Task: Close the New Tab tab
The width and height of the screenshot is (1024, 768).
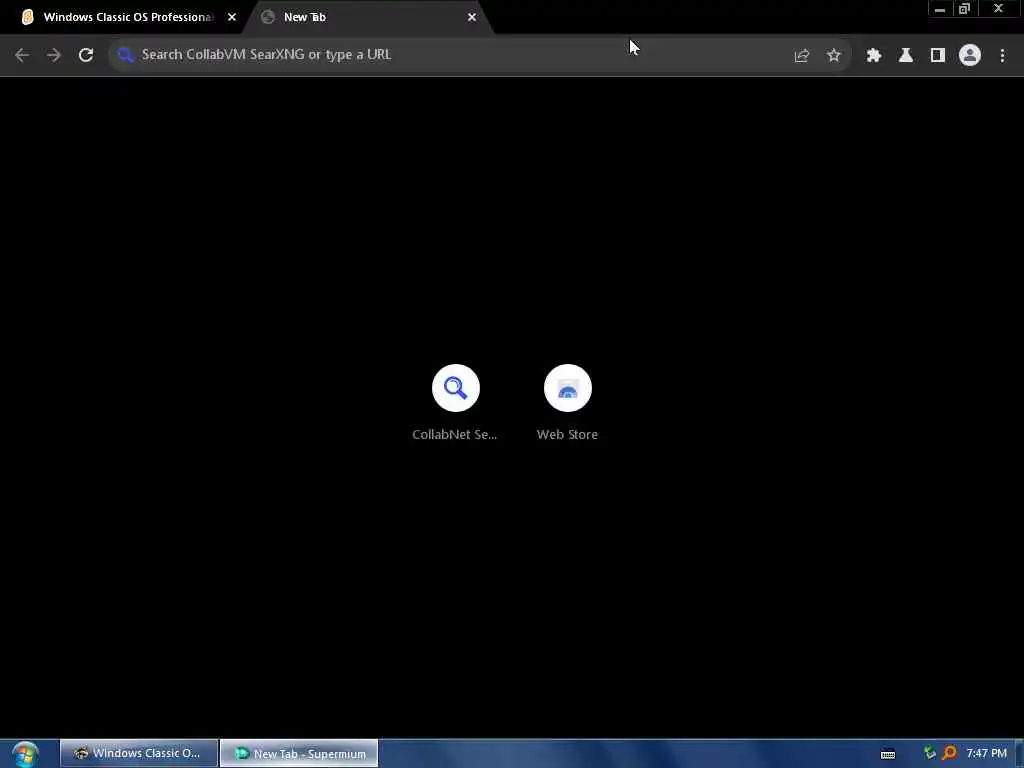Action: [x=472, y=17]
